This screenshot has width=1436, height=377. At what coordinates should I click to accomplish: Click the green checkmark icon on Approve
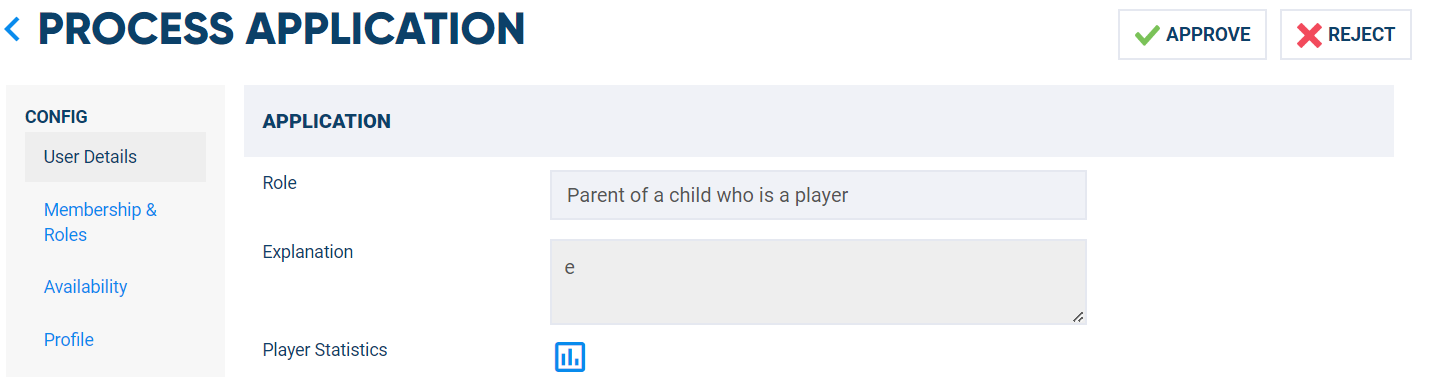point(1146,35)
